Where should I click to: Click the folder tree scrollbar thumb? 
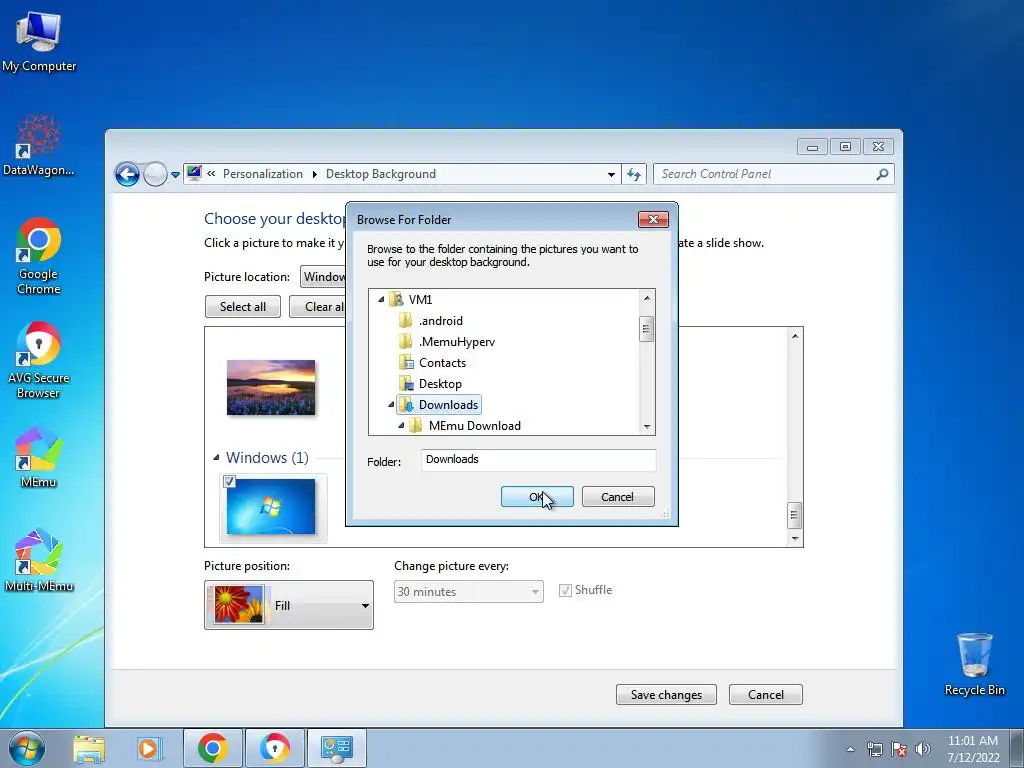pyautogui.click(x=647, y=329)
